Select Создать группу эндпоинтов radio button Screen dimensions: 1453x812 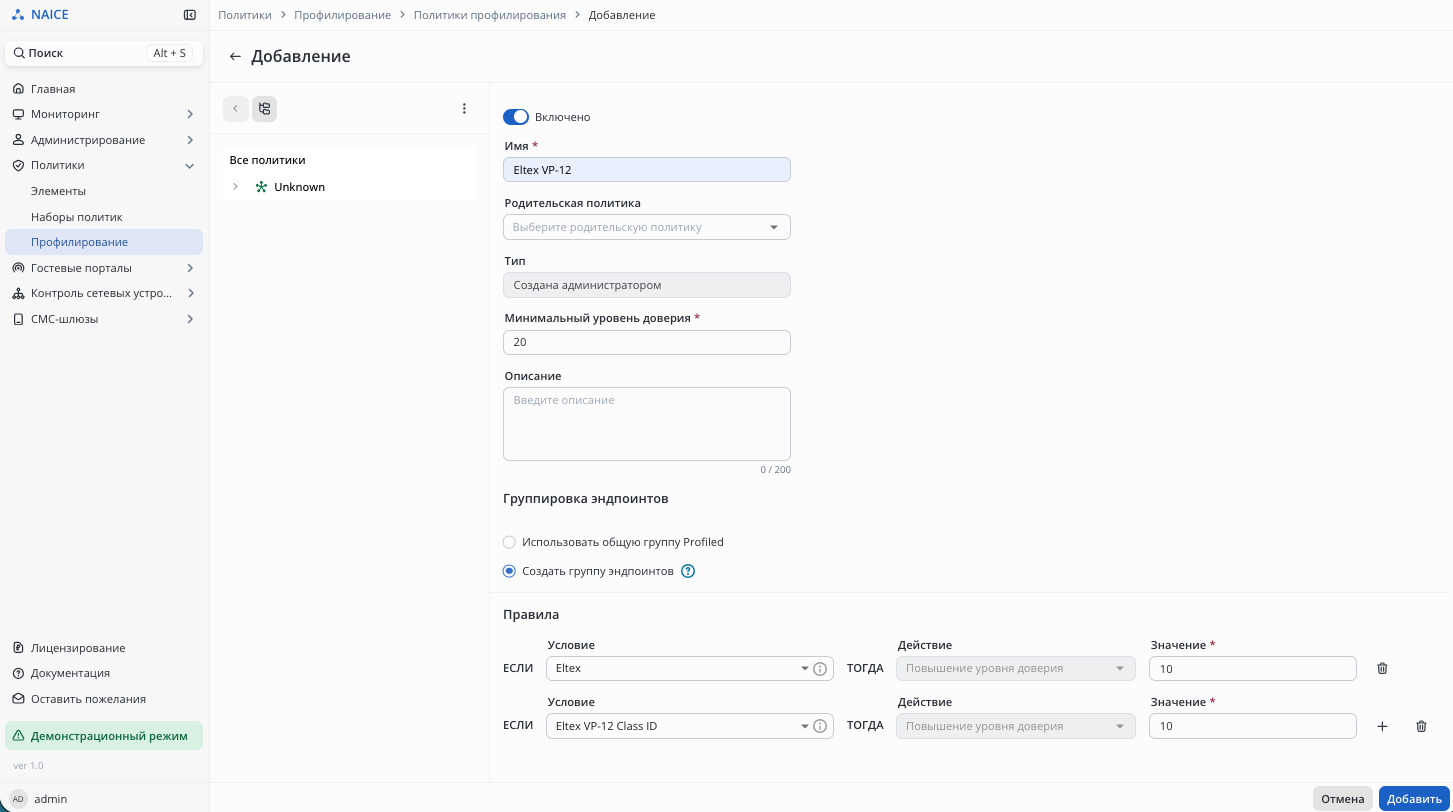pos(510,572)
